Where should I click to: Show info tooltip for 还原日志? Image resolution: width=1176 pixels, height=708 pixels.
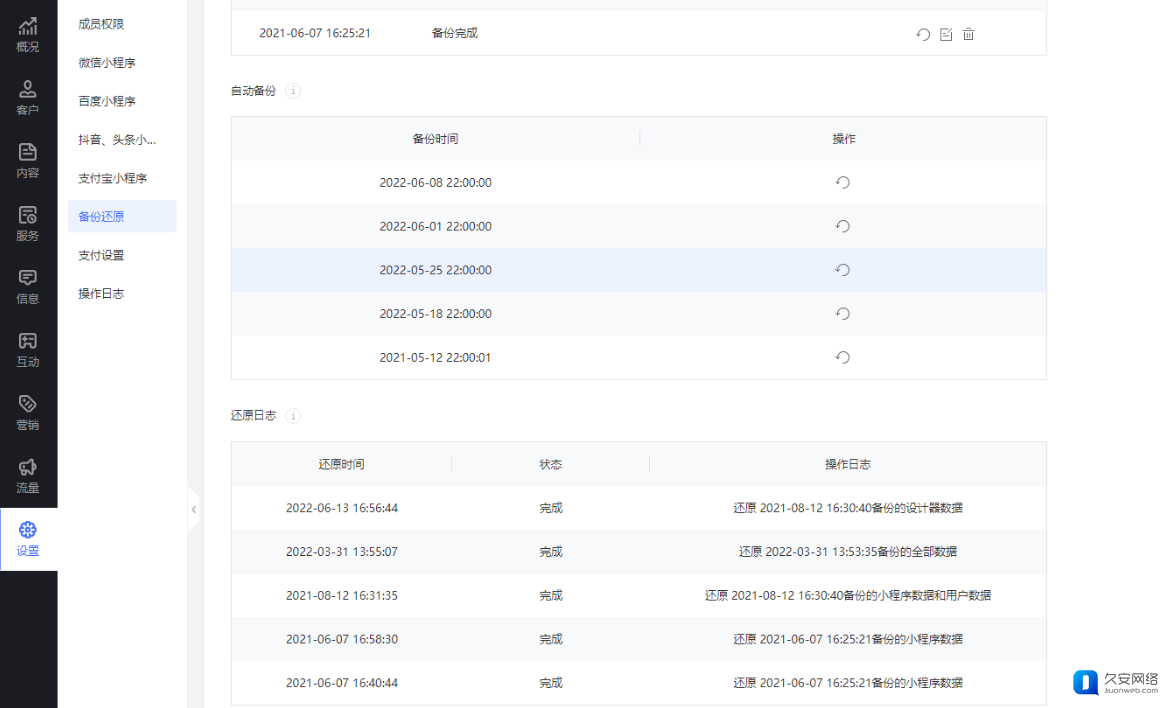coord(293,416)
